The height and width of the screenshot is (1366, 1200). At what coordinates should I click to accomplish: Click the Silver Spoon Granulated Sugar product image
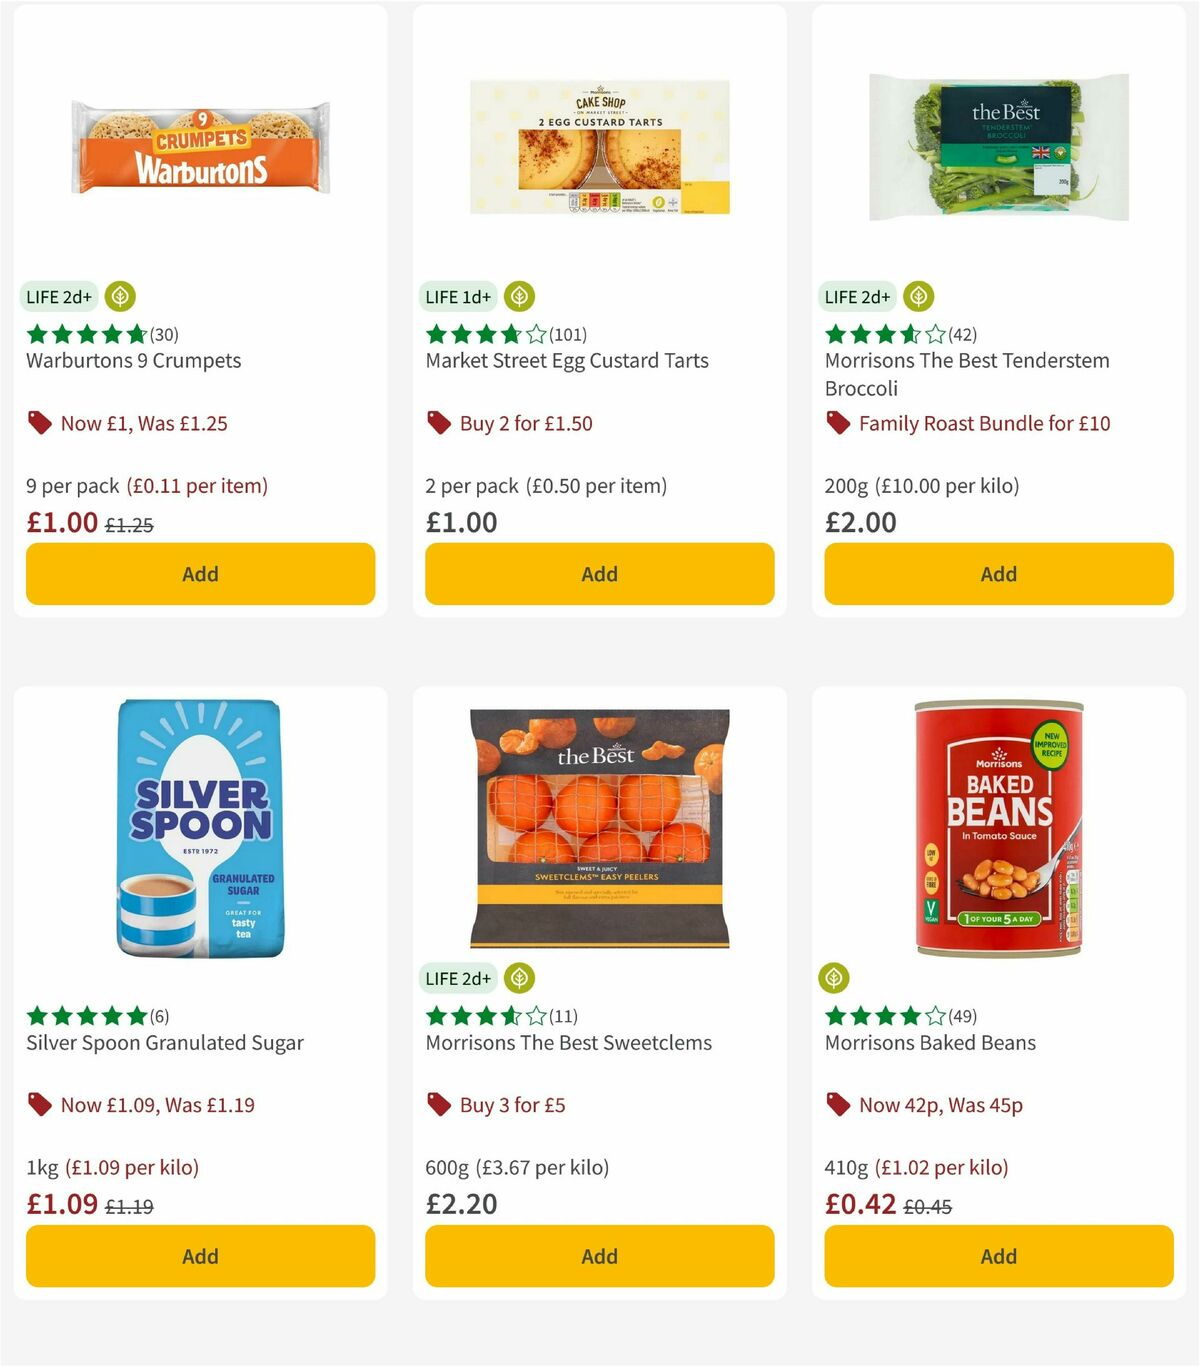click(x=200, y=828)
